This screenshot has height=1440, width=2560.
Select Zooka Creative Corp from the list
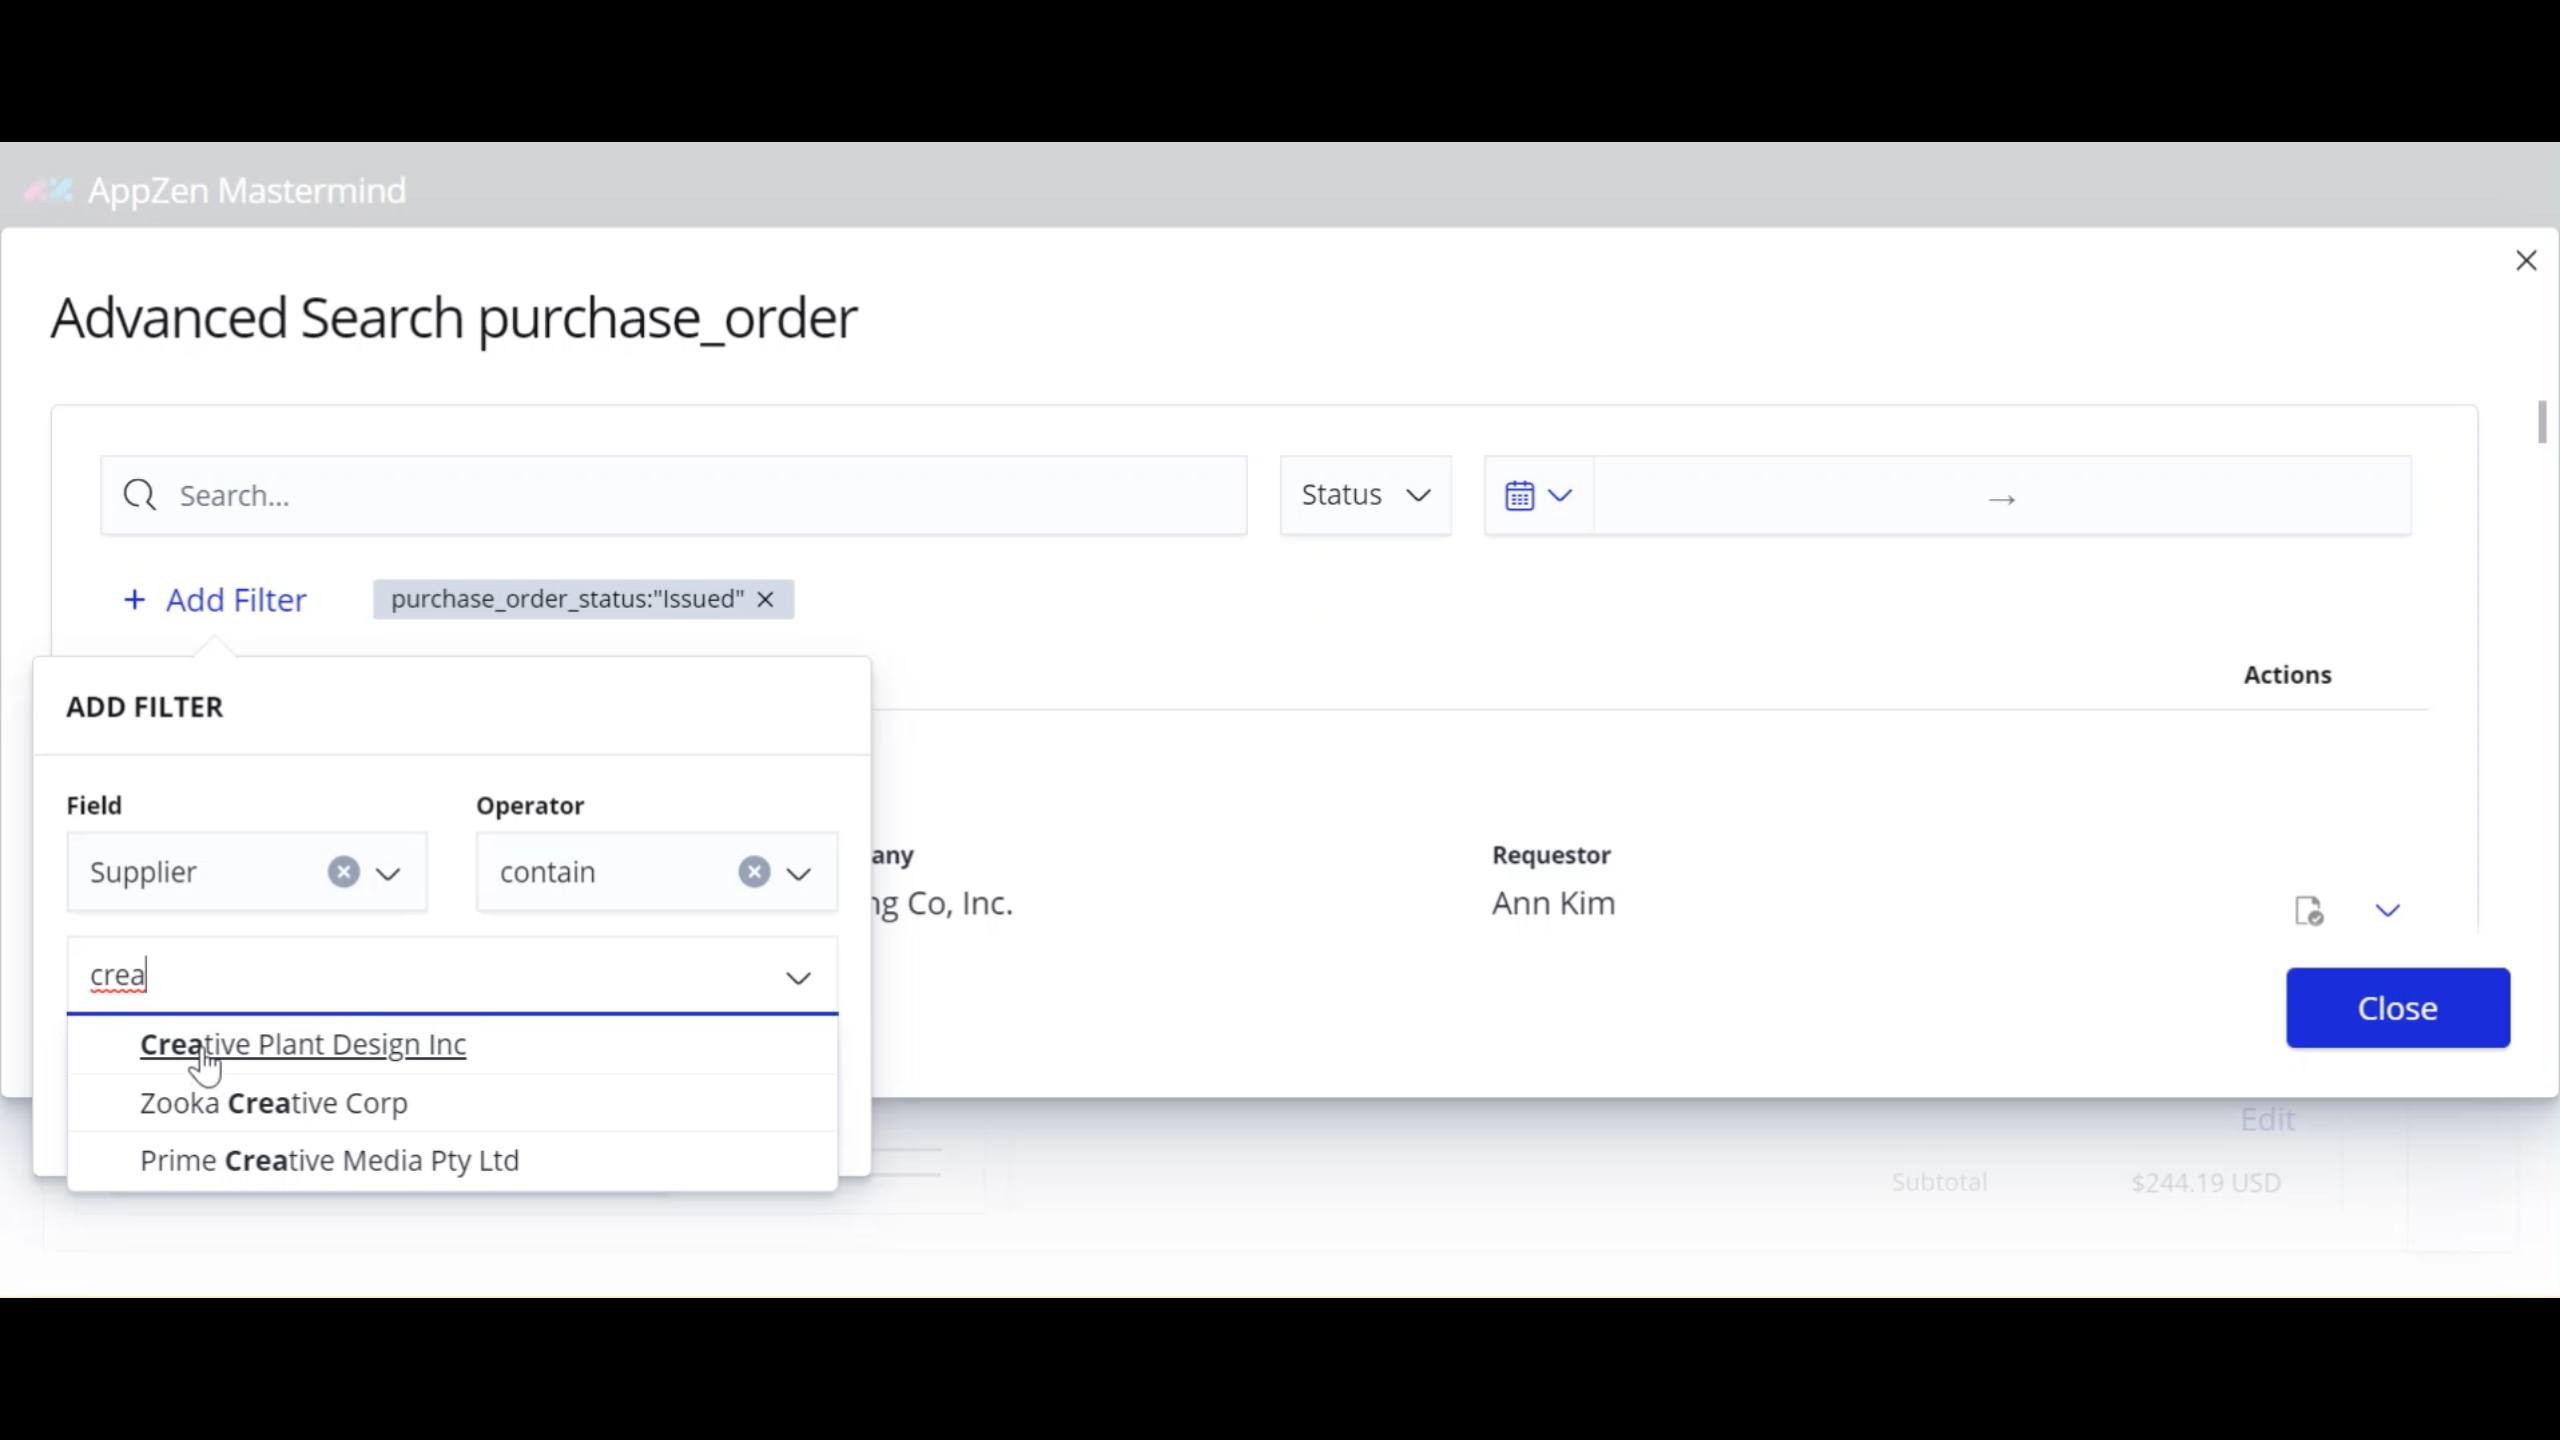273,1103
